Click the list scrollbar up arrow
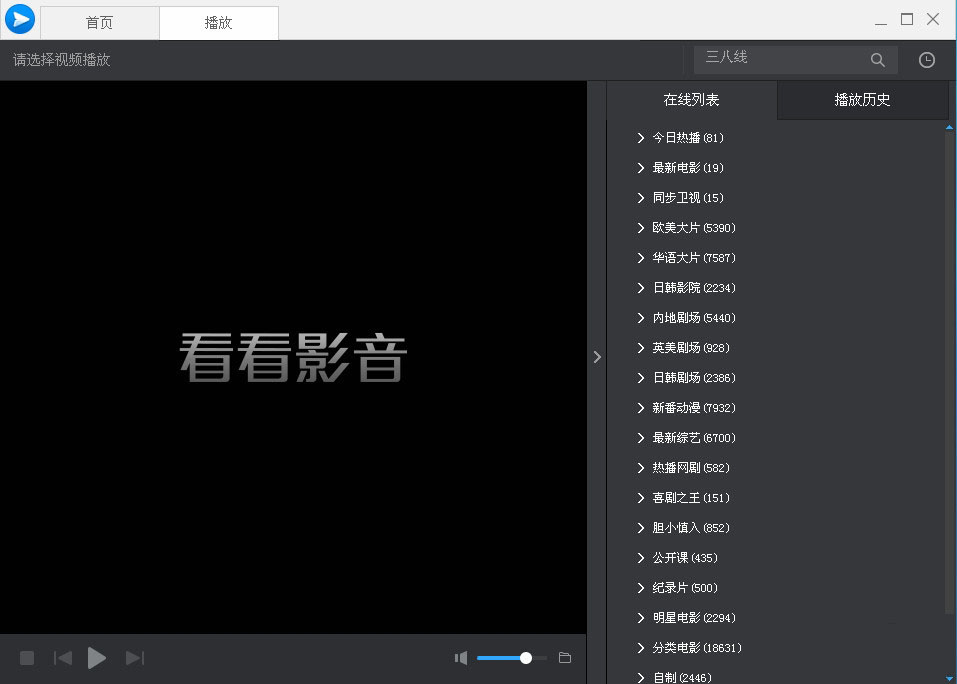This screenshot has height=684, width=957. 949,128
